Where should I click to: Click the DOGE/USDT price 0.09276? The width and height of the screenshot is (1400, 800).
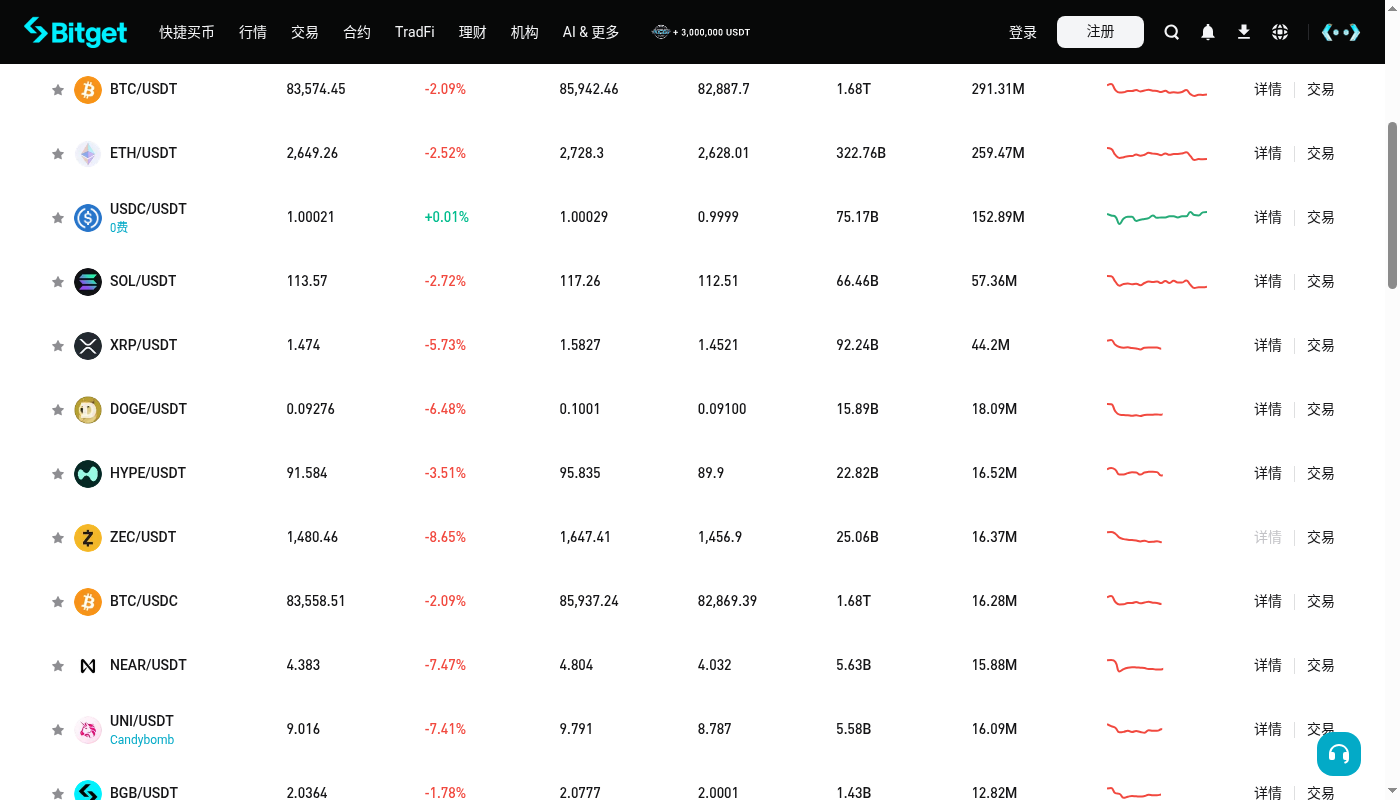pyautogui.click(x=311, y=409)
